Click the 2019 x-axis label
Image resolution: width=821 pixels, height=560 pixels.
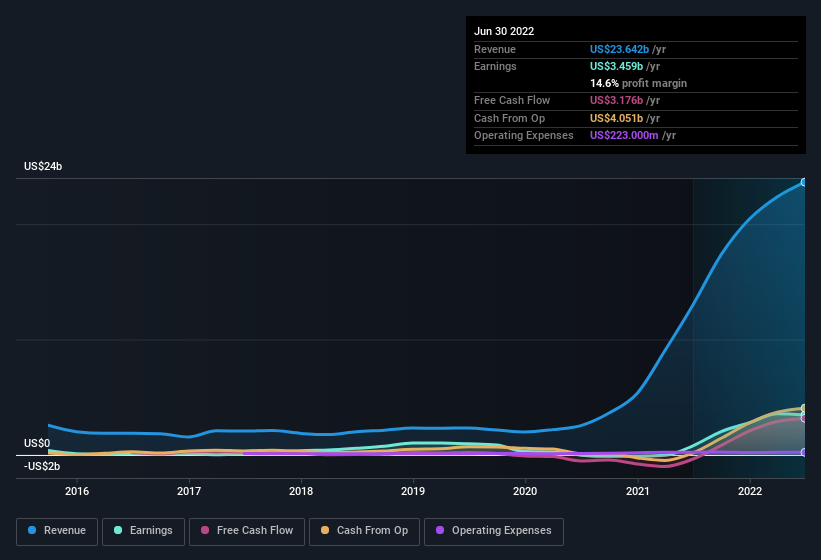[x=413, y=491]
